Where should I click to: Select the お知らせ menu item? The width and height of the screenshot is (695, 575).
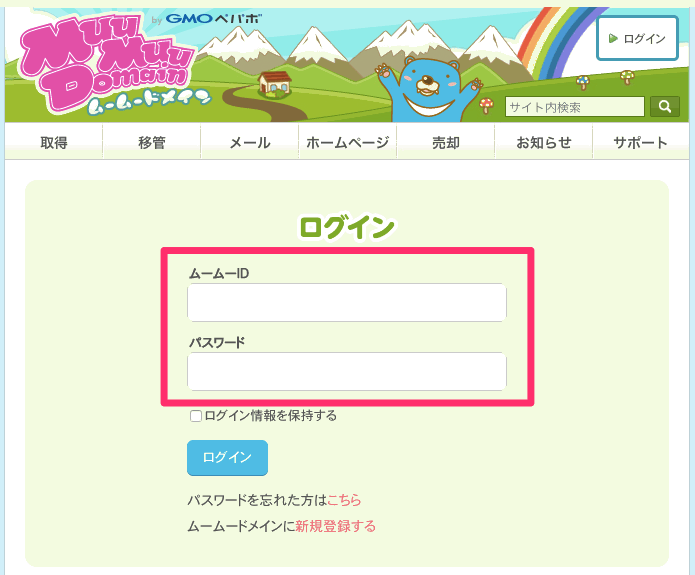pyautogui.click(x=543, y=143)
